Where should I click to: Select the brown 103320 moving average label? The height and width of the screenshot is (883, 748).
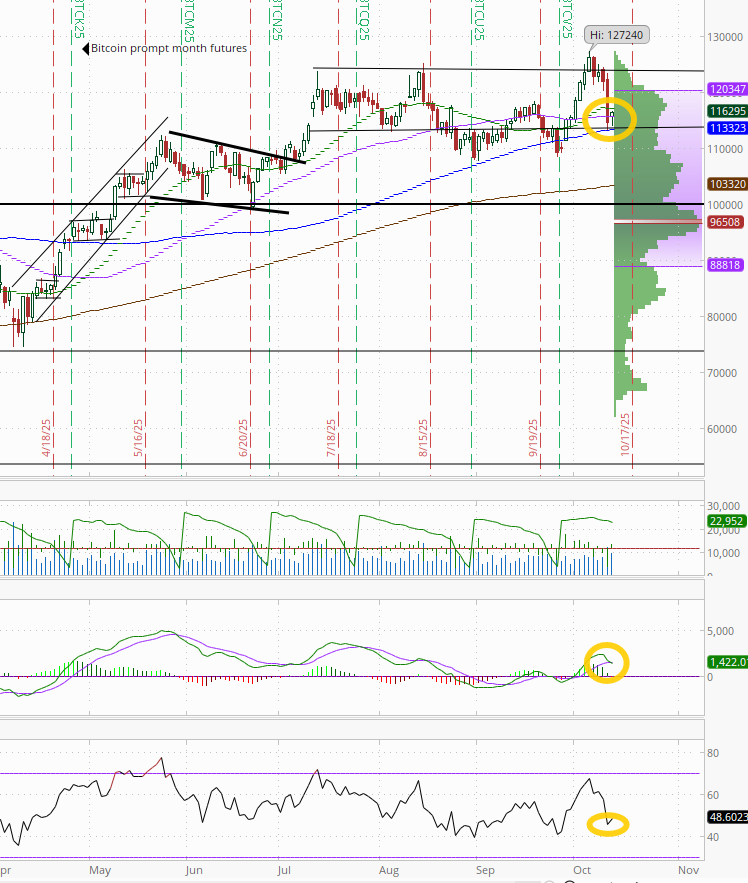(x=727, y=184)
